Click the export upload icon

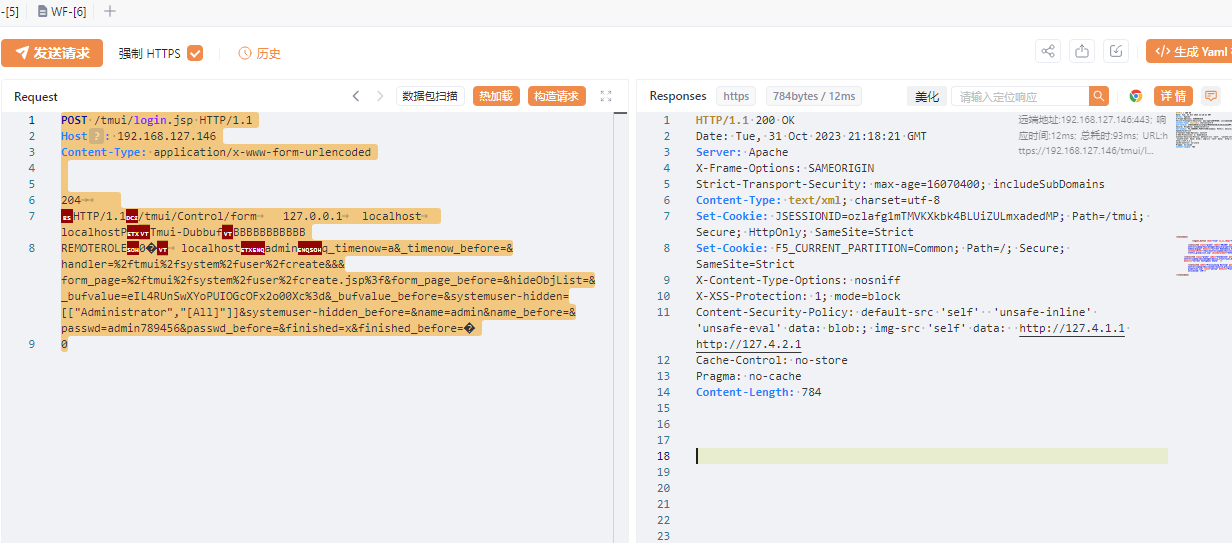1082,52
